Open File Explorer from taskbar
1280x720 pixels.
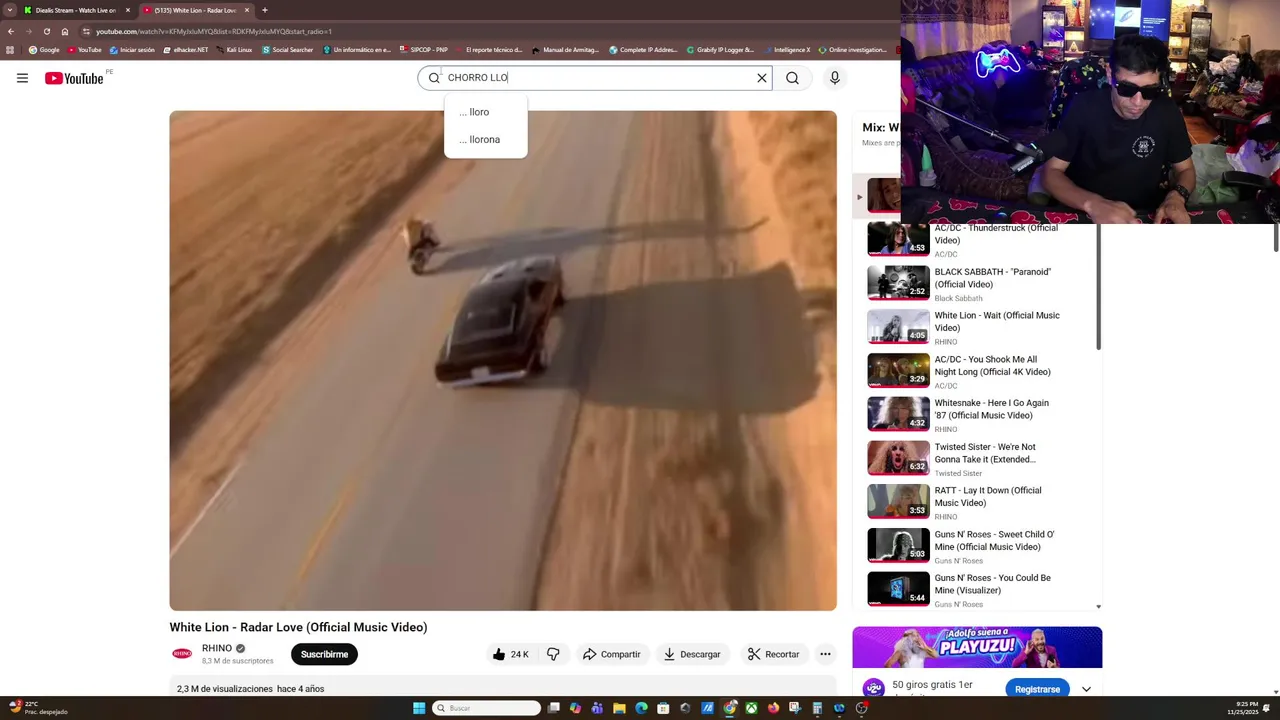[x=619, y=708]
